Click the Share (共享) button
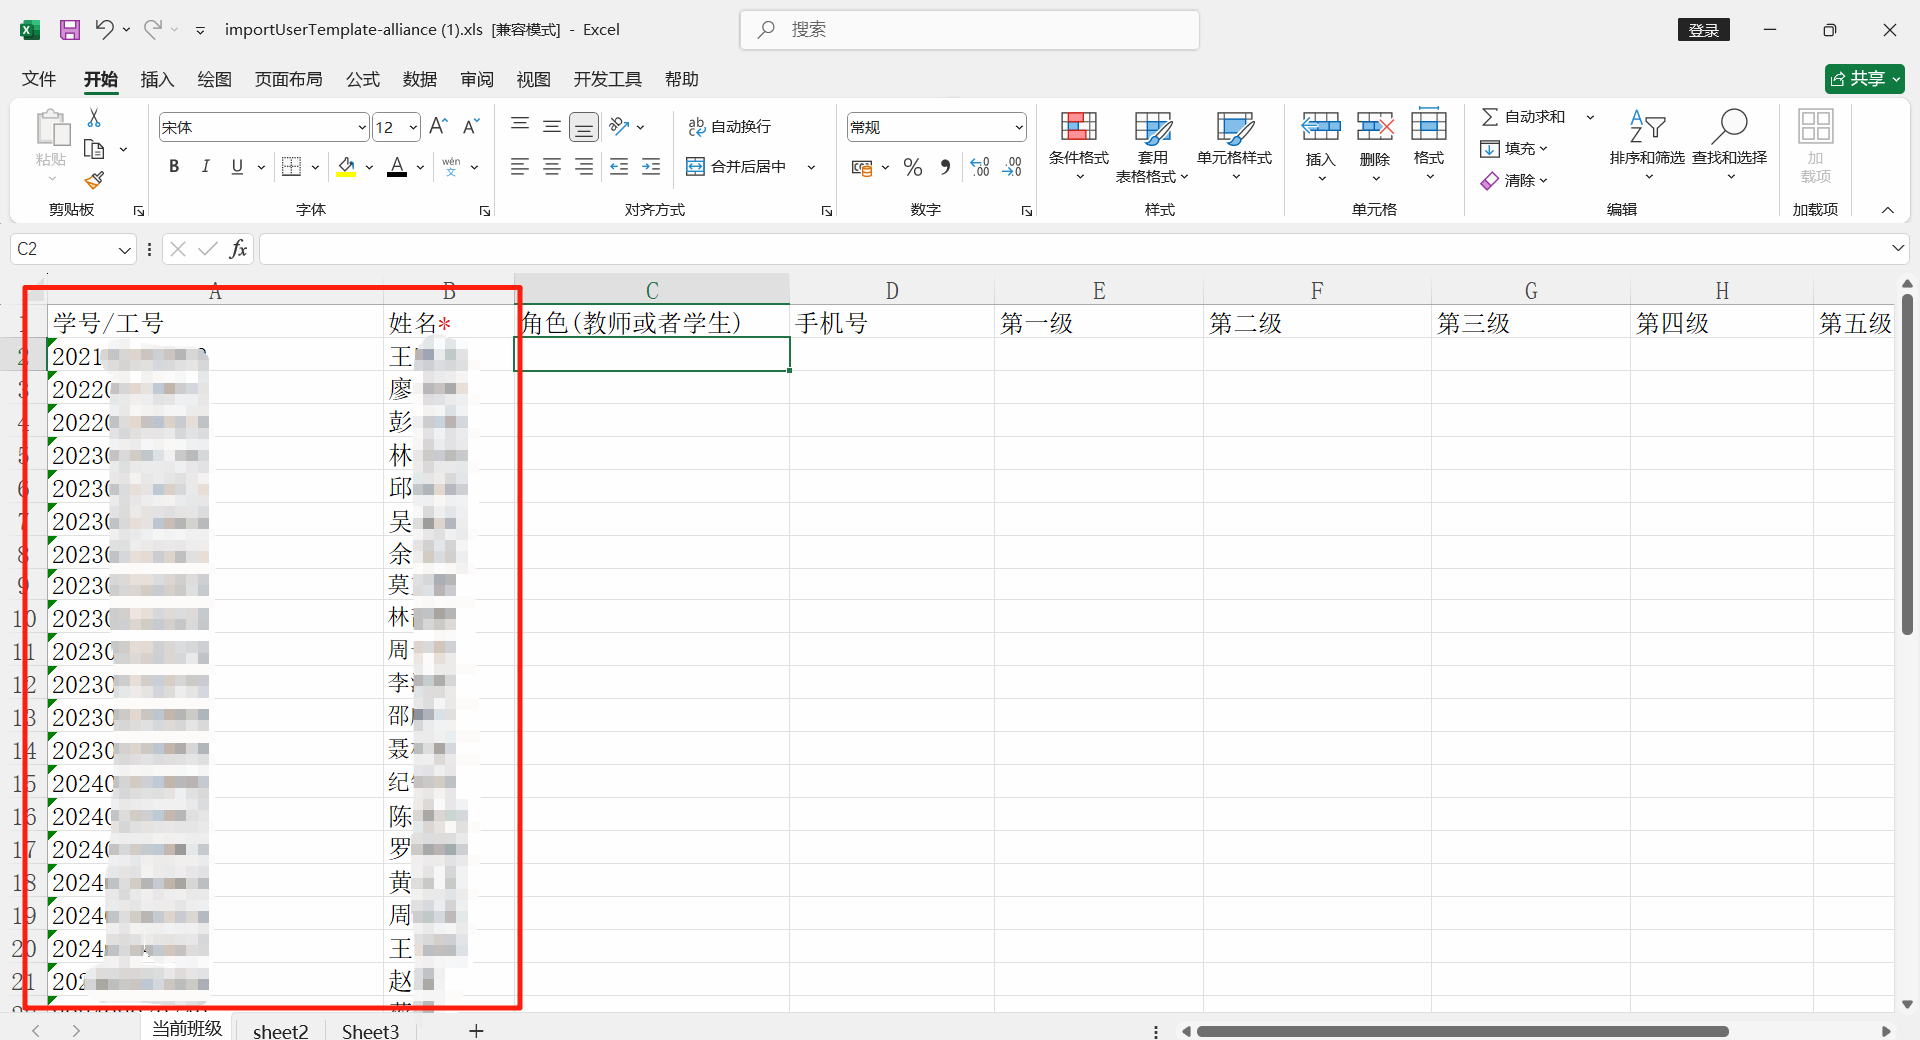Screen dimensions: 1920x1040 1864,79
